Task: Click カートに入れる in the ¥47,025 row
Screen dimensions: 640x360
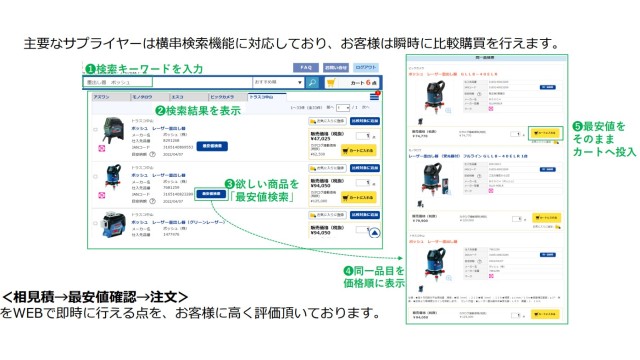Action: (358, 151)
